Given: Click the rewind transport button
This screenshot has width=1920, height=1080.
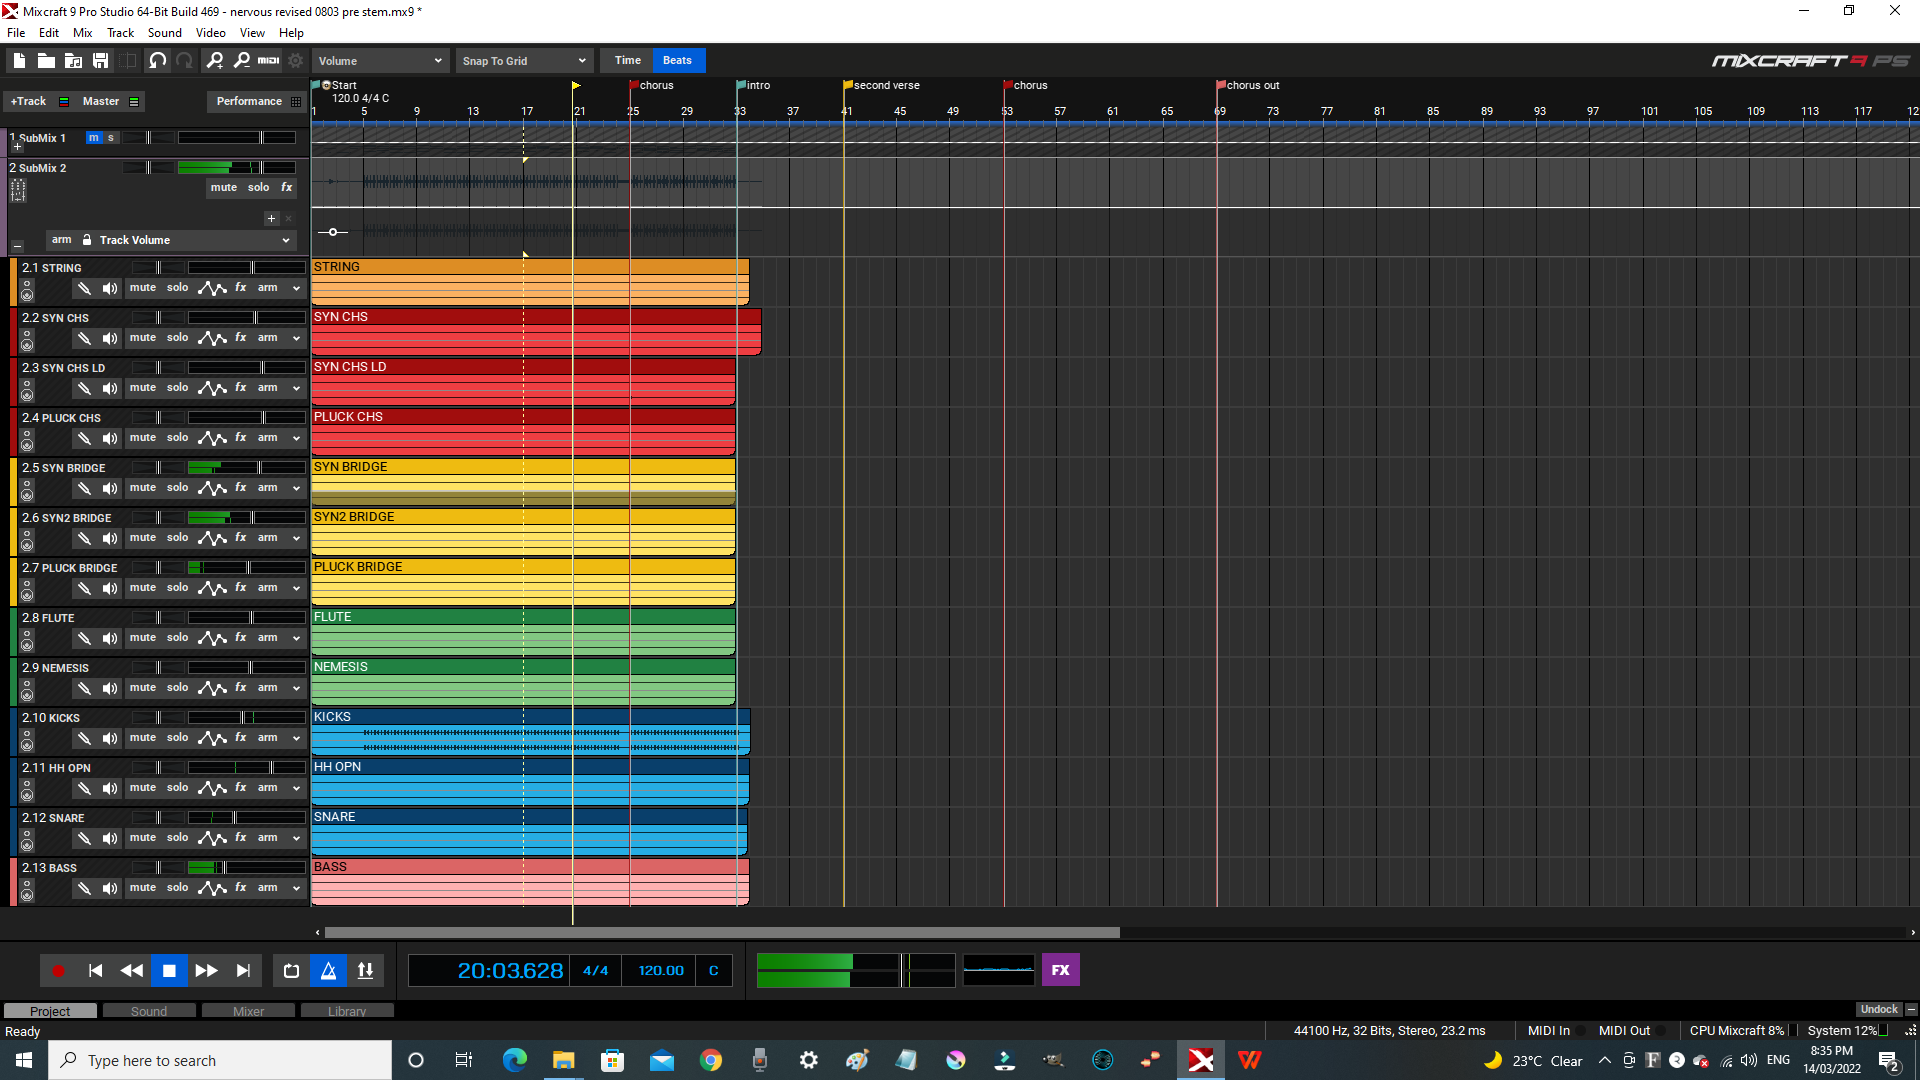Looking at the screenshot, I should click(x=132, y=970).
